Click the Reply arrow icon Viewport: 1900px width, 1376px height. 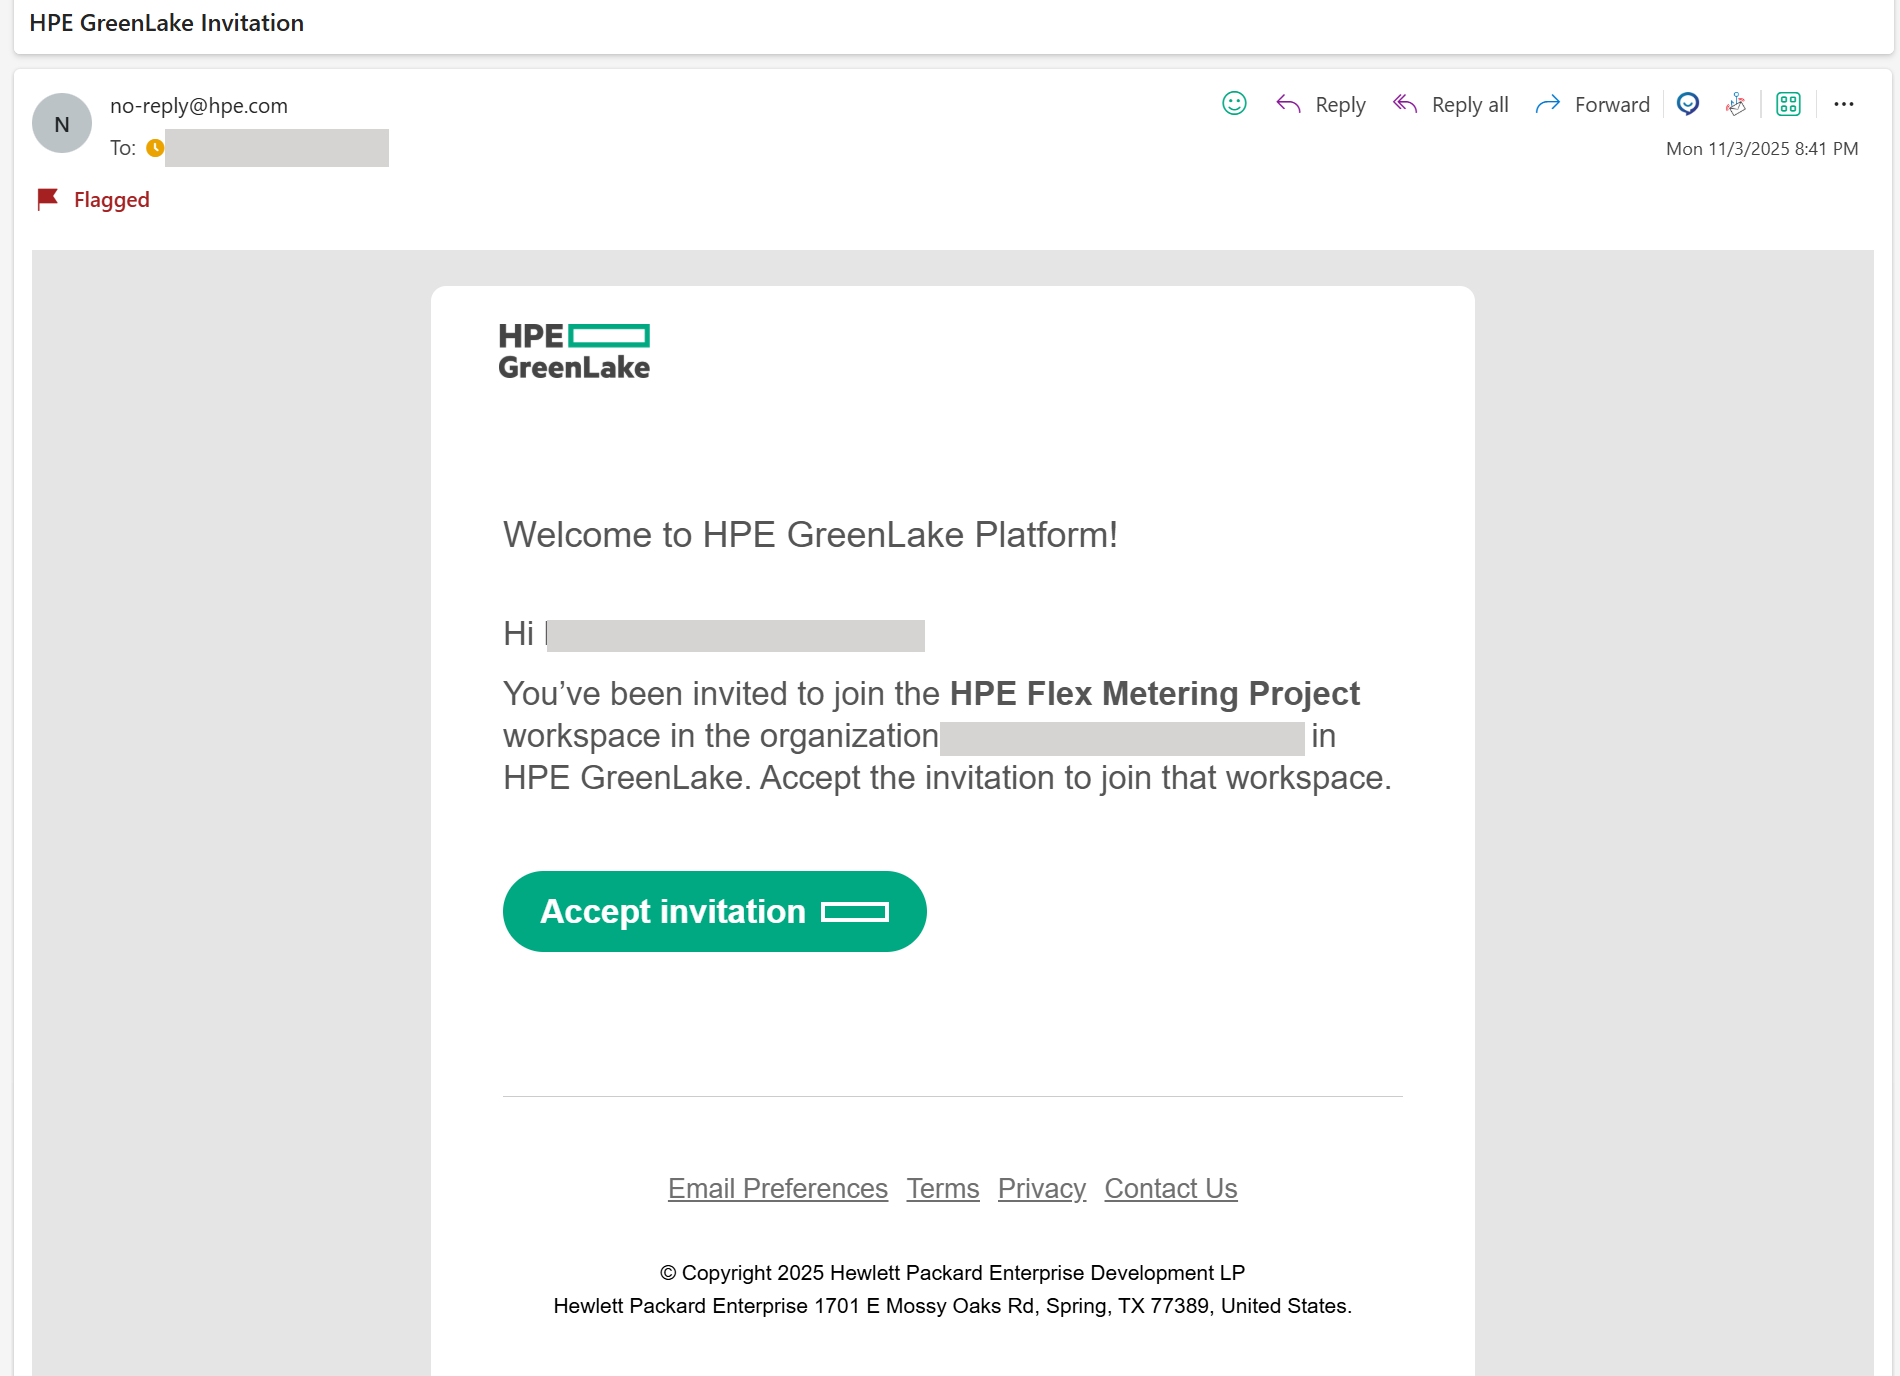[1288, 104]
